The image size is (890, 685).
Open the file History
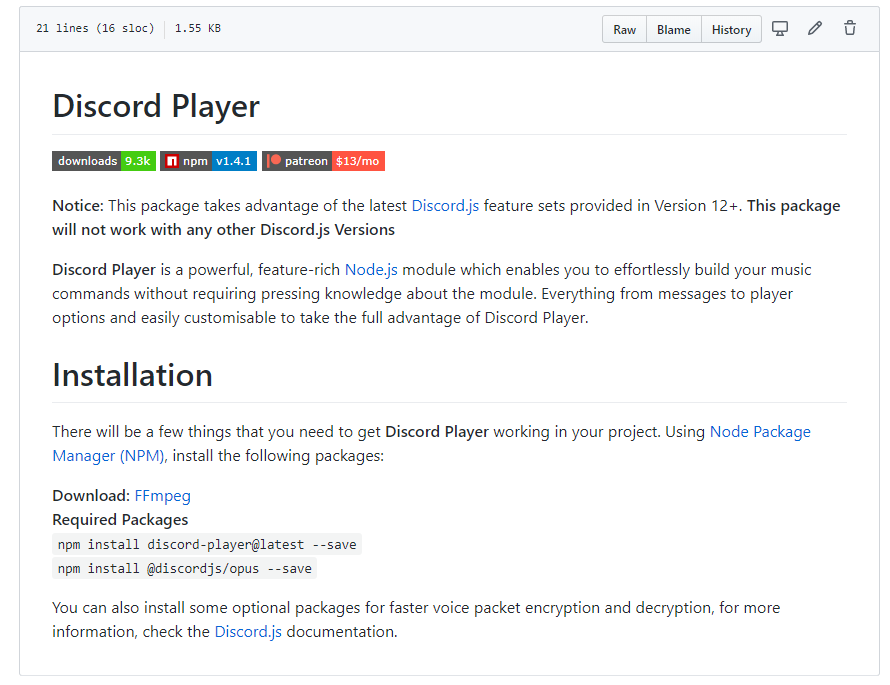pos(731,30)
